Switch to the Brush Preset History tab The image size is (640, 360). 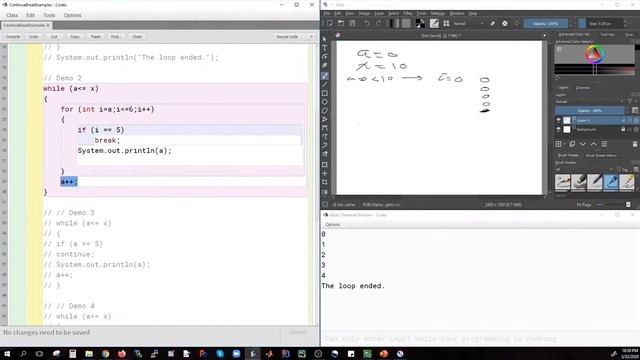[601, 156]
